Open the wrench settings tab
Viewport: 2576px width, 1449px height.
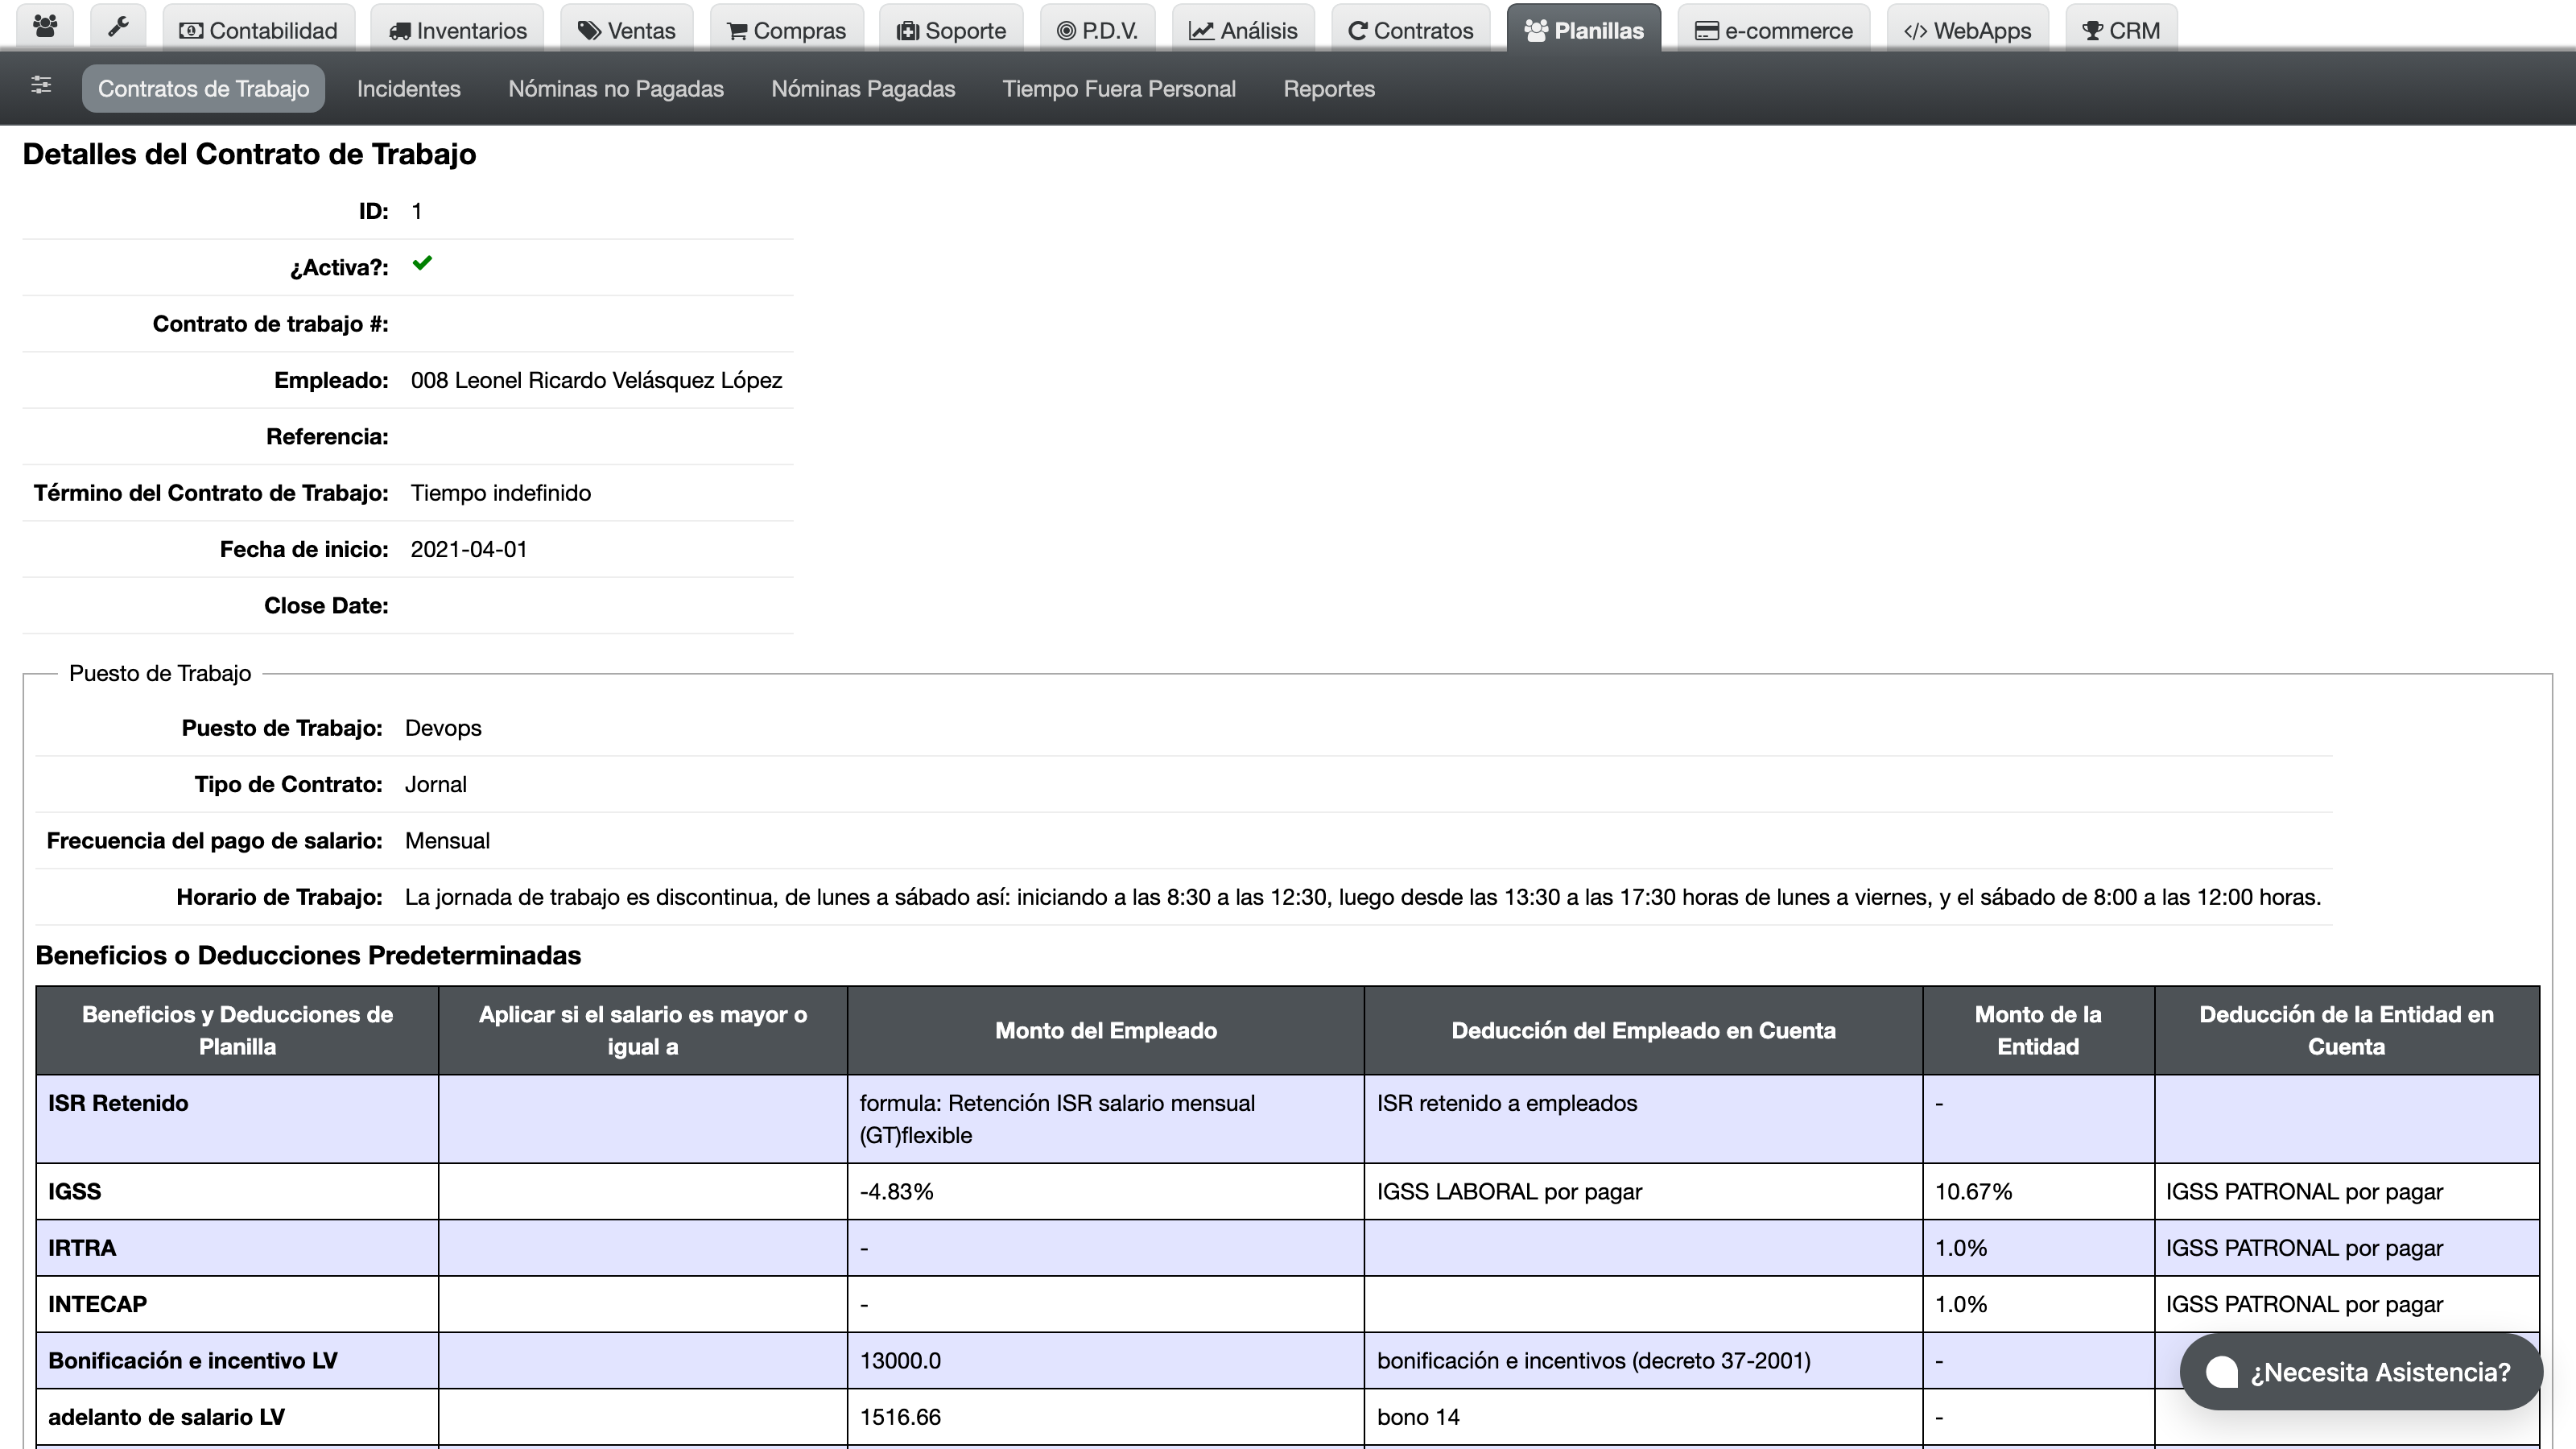click(x=118, y=28)
